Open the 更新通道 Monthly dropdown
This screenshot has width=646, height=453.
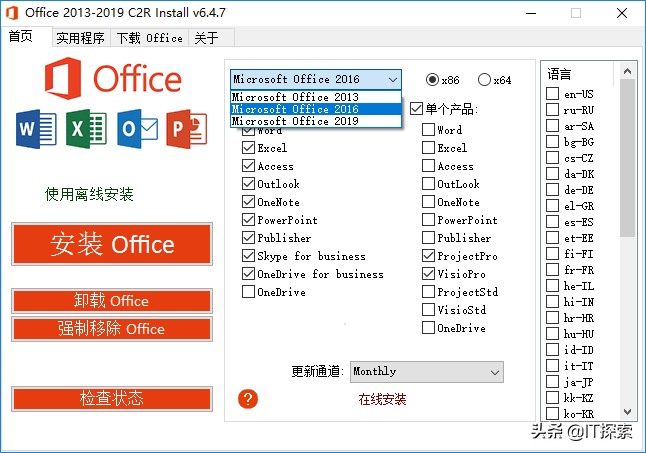[x=427, y=372]
